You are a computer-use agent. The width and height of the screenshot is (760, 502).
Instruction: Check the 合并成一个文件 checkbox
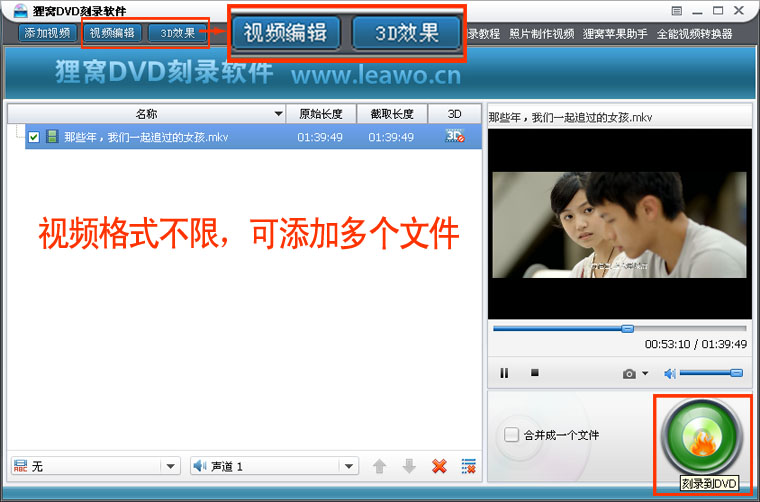(x=511, y=435)
